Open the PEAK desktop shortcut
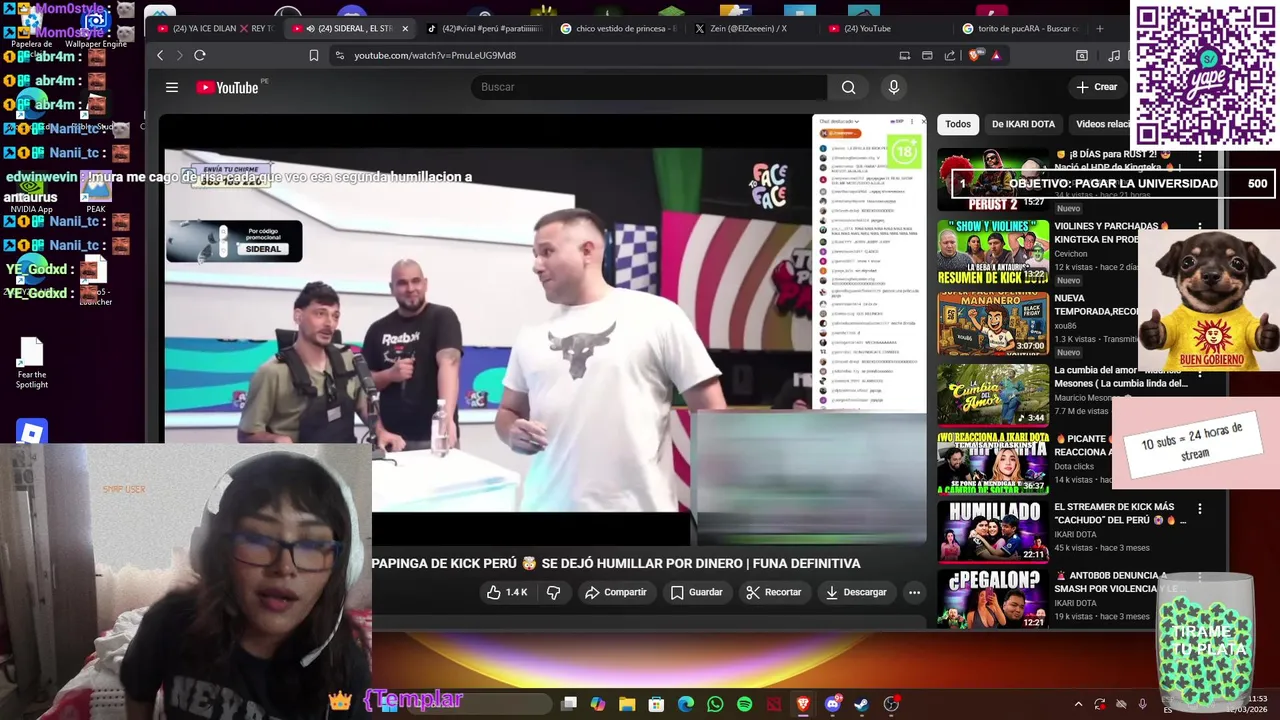The image size is (1280, 720). (96, 191)
